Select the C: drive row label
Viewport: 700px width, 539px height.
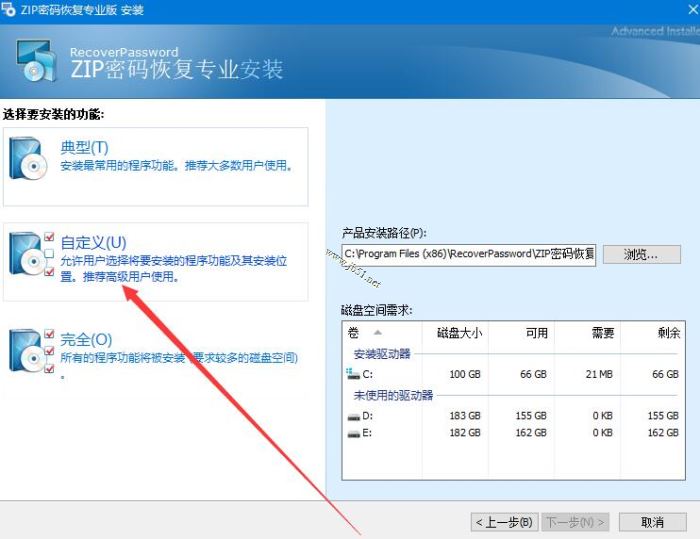point(367,374)
